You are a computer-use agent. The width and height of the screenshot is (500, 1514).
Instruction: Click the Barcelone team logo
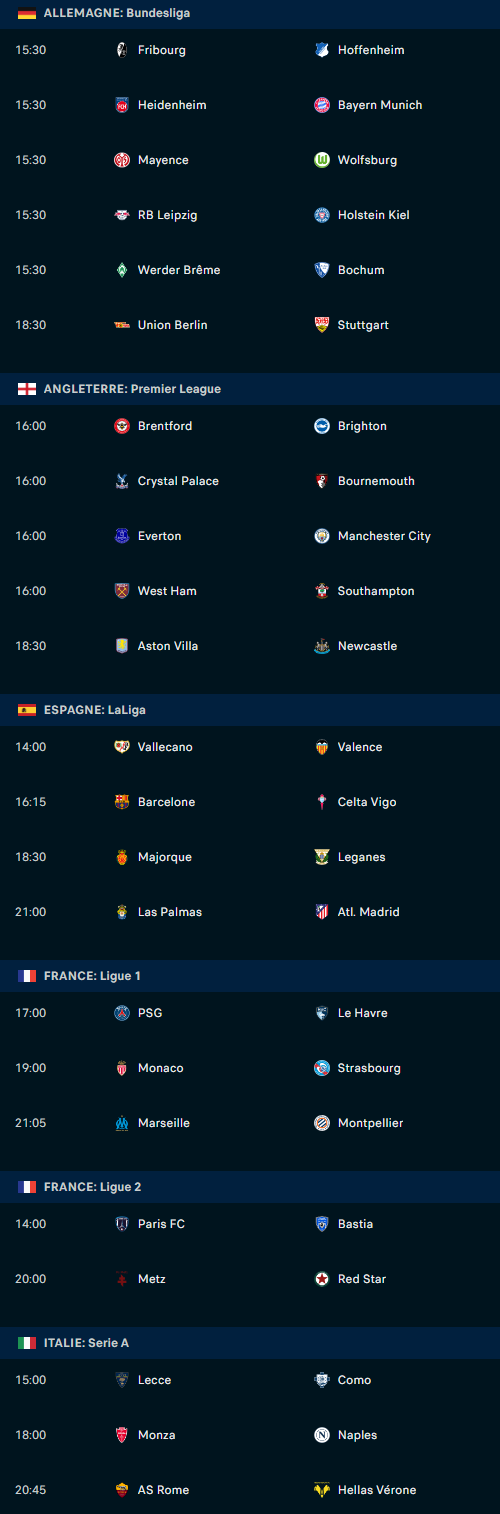[122, 802]
